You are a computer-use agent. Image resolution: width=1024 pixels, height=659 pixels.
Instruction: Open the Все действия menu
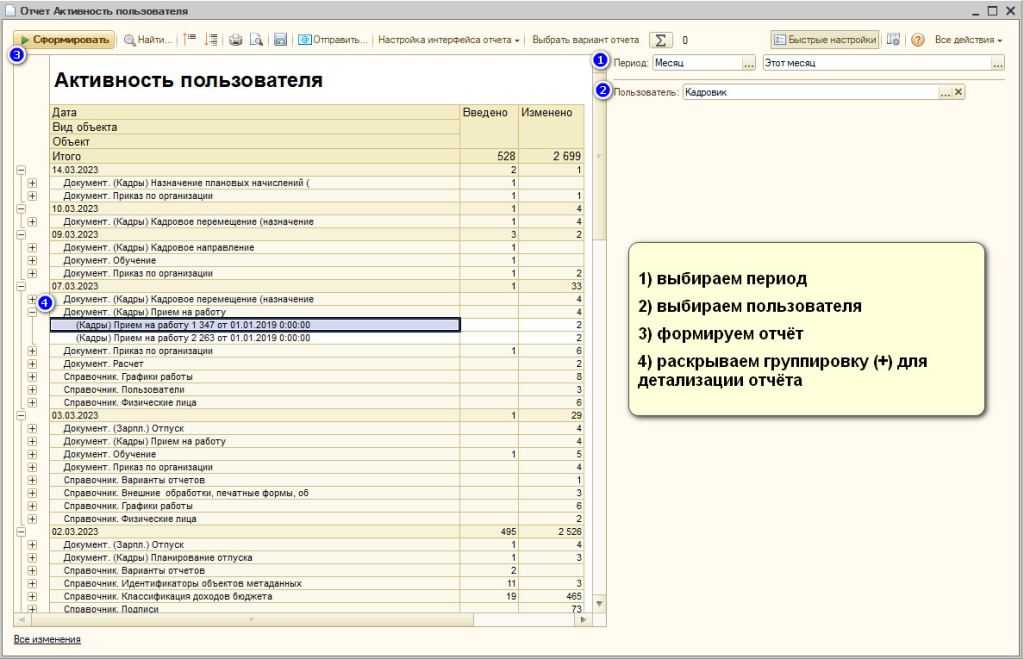[968, 40]
